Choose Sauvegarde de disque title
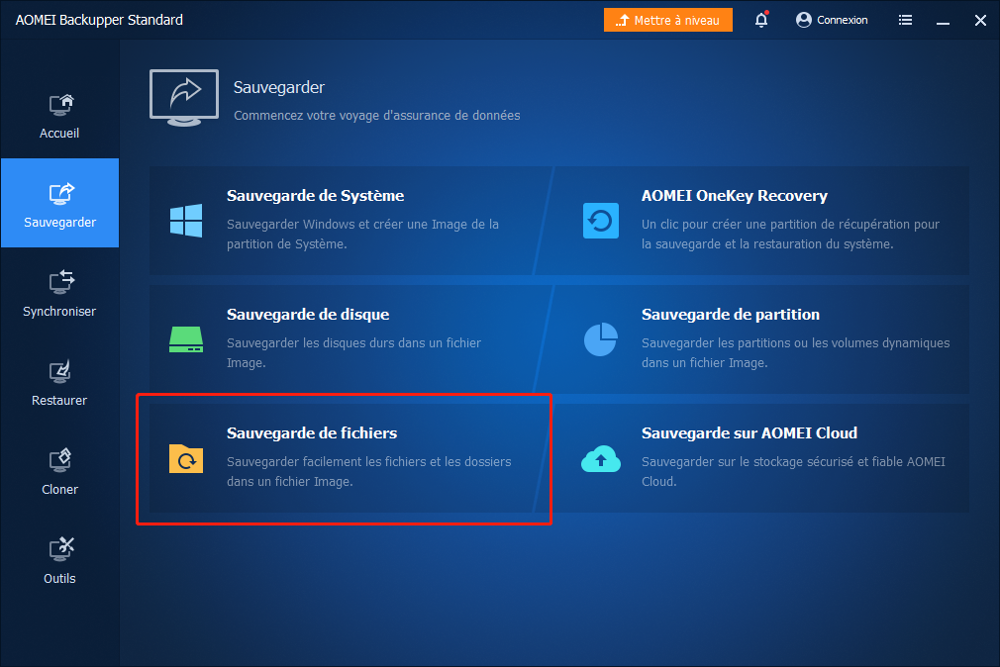The width and height of the screenshot is (1000, 667). (308, 314)
